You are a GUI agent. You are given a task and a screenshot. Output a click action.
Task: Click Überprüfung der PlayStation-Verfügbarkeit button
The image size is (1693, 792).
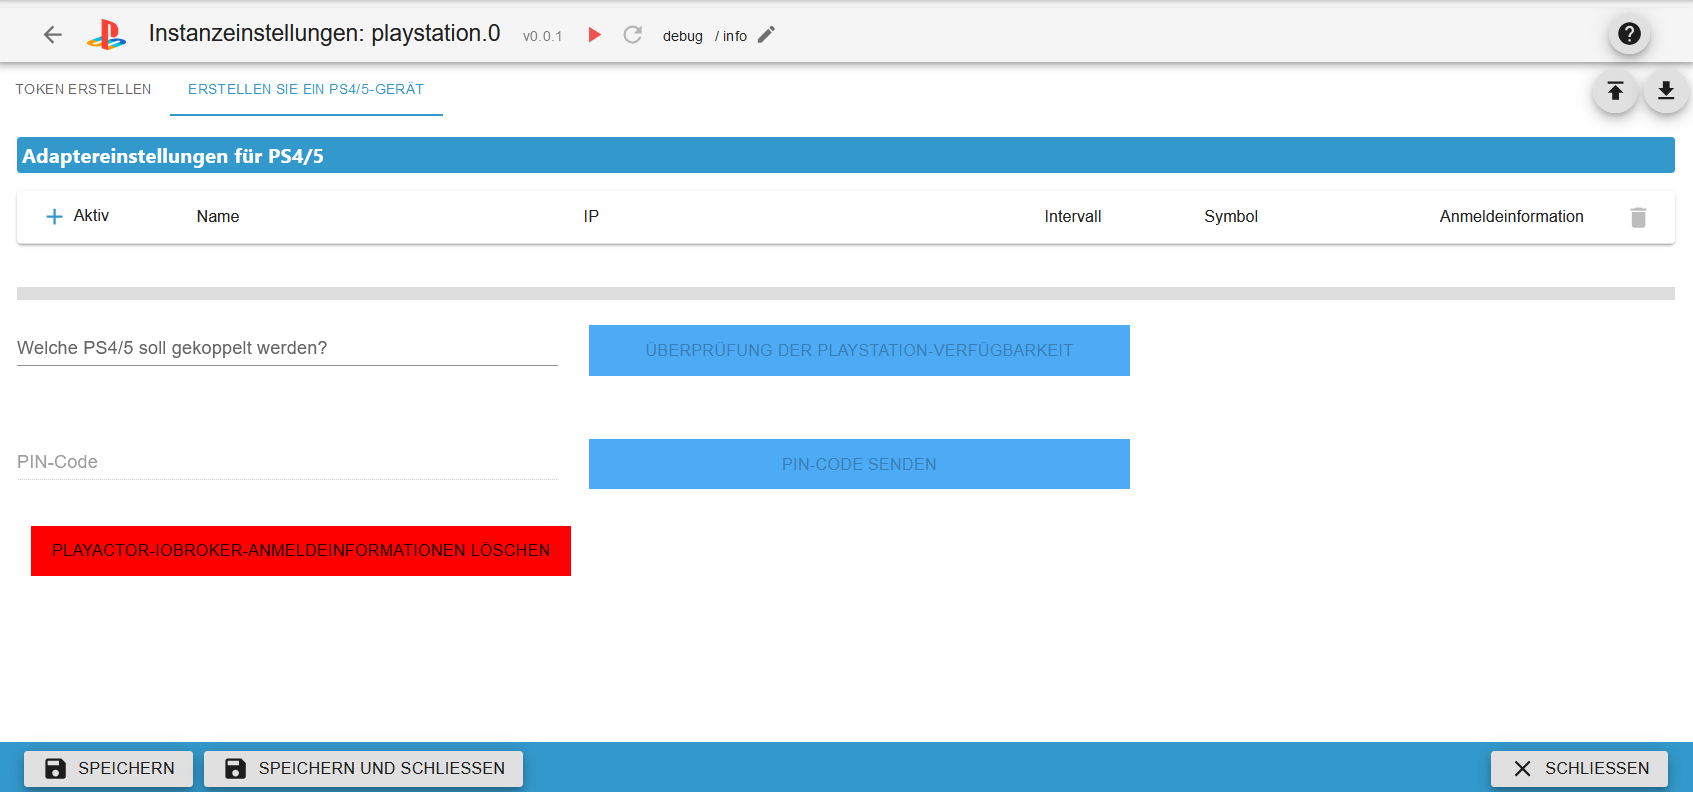859,350
